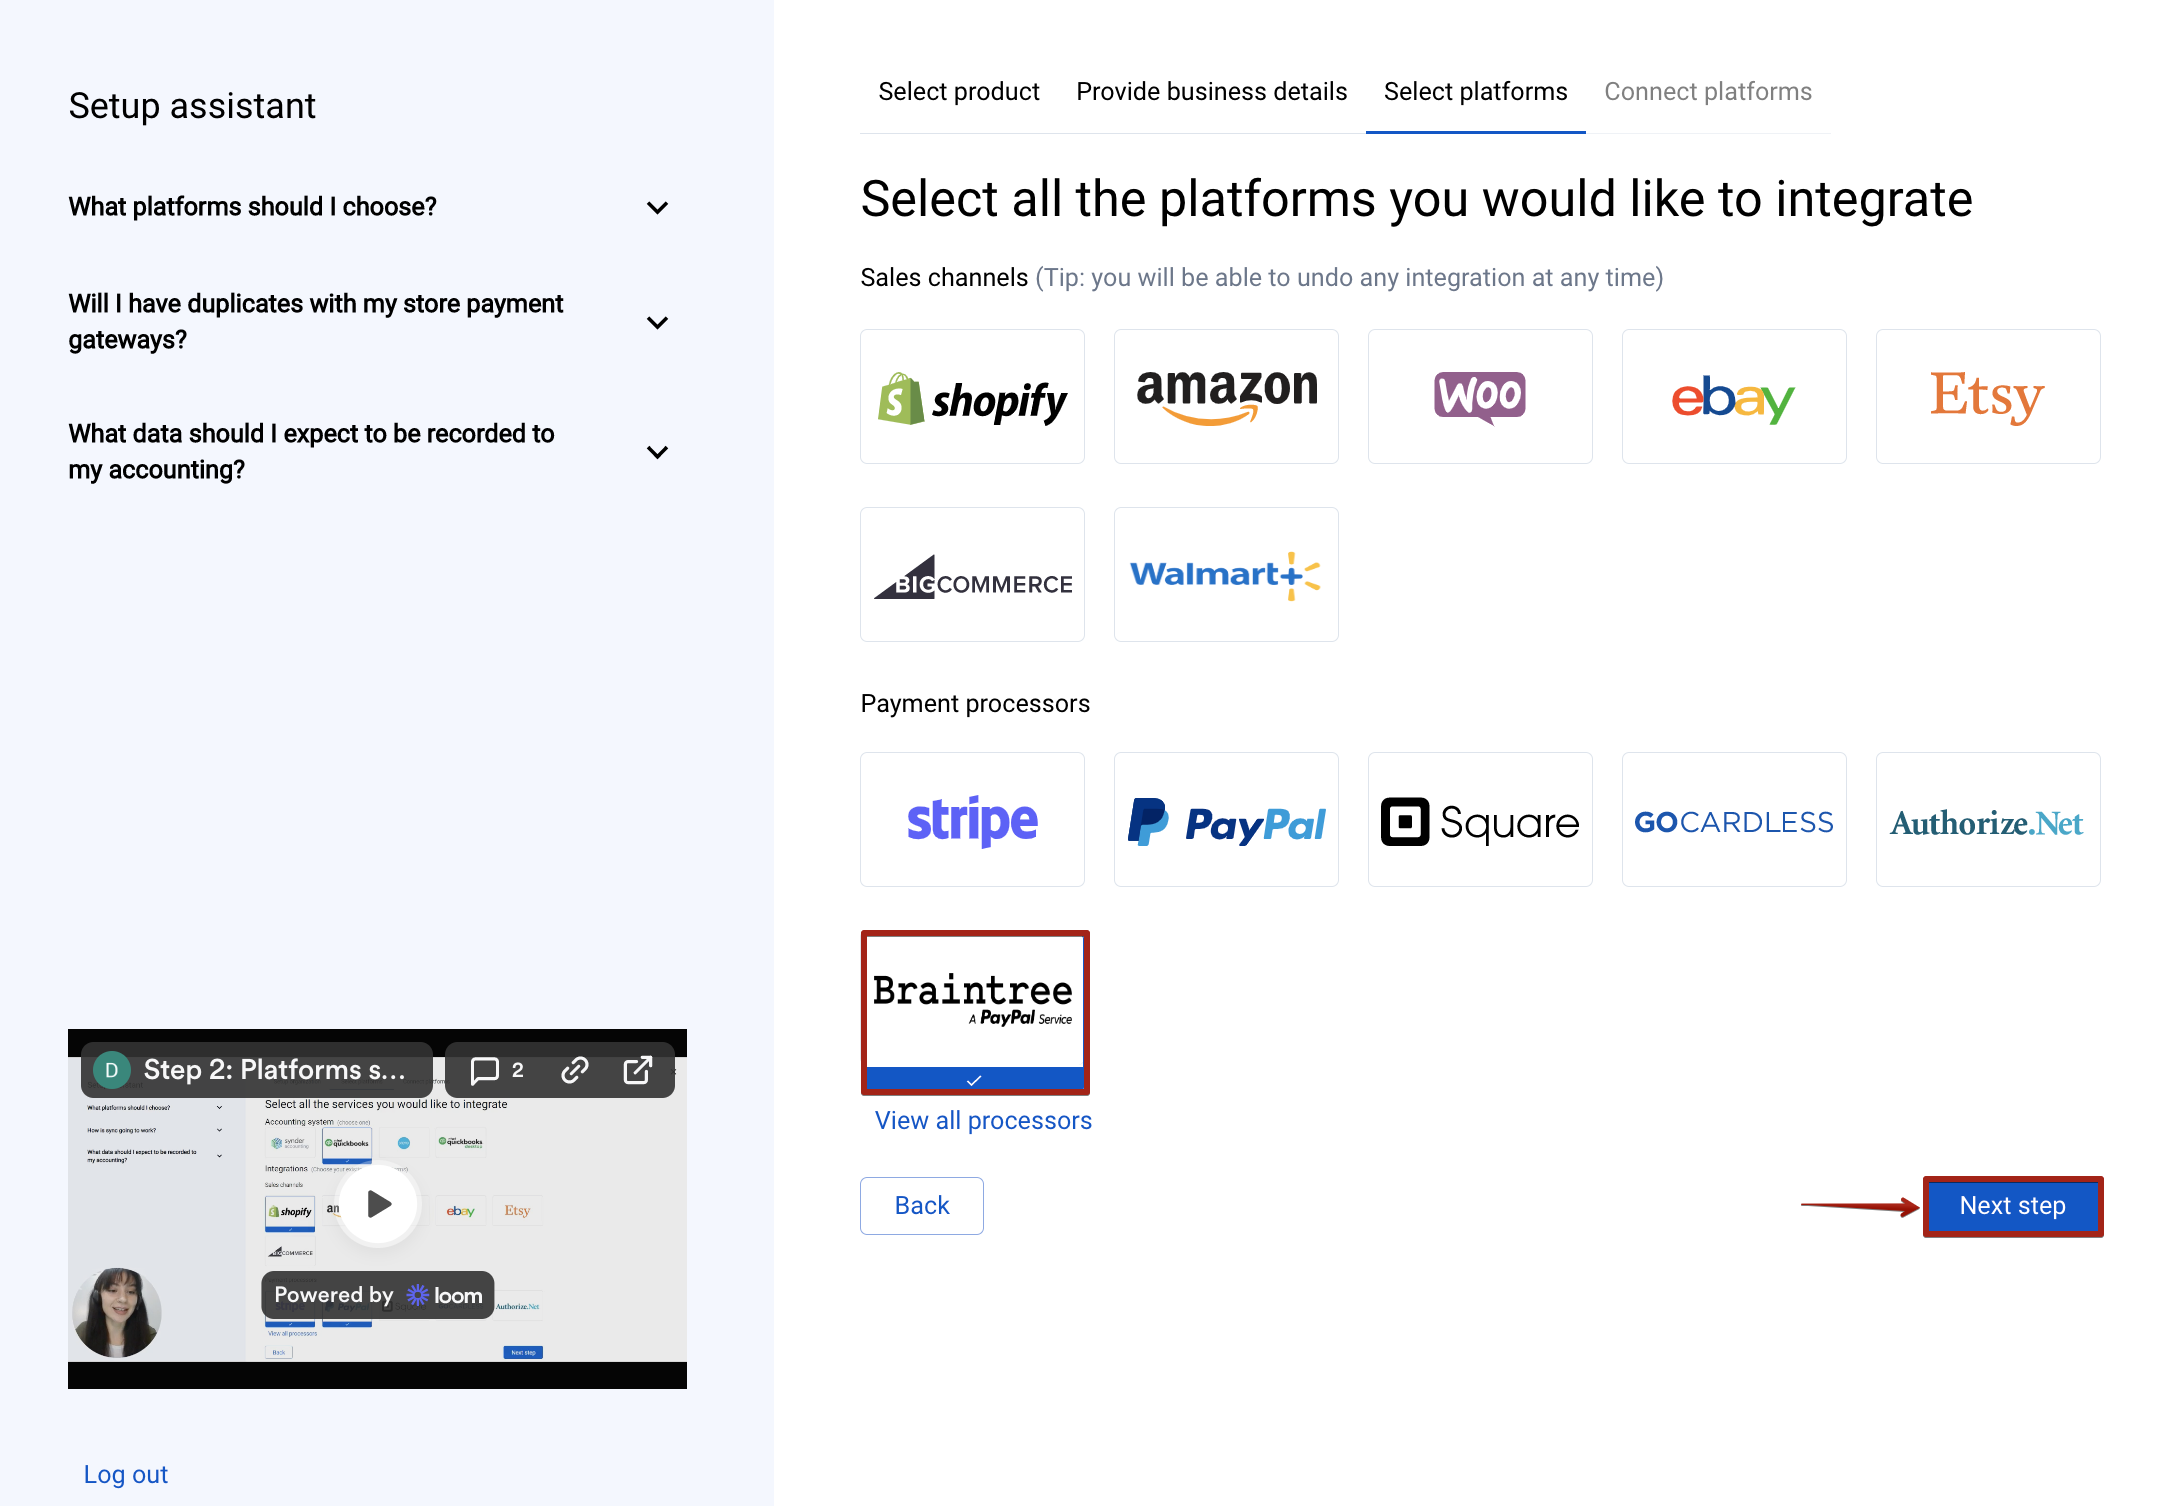Image resolution: width=2166 pixels, height=1506 pixels.
Task: Select the PayPal payment processor
Action: point(1225,819)
